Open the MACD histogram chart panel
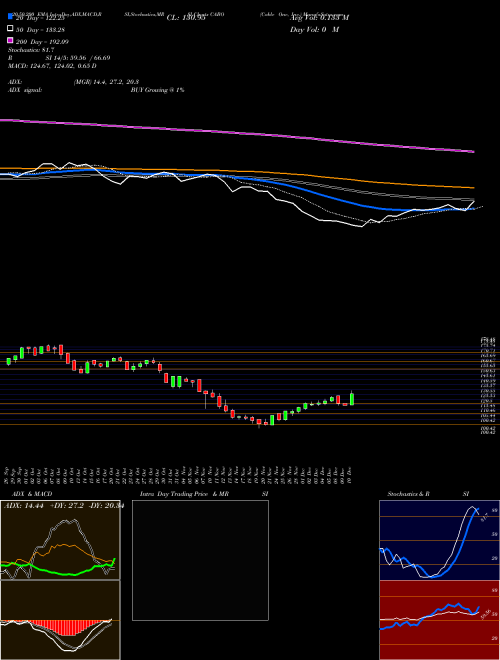 click(60, 620)
